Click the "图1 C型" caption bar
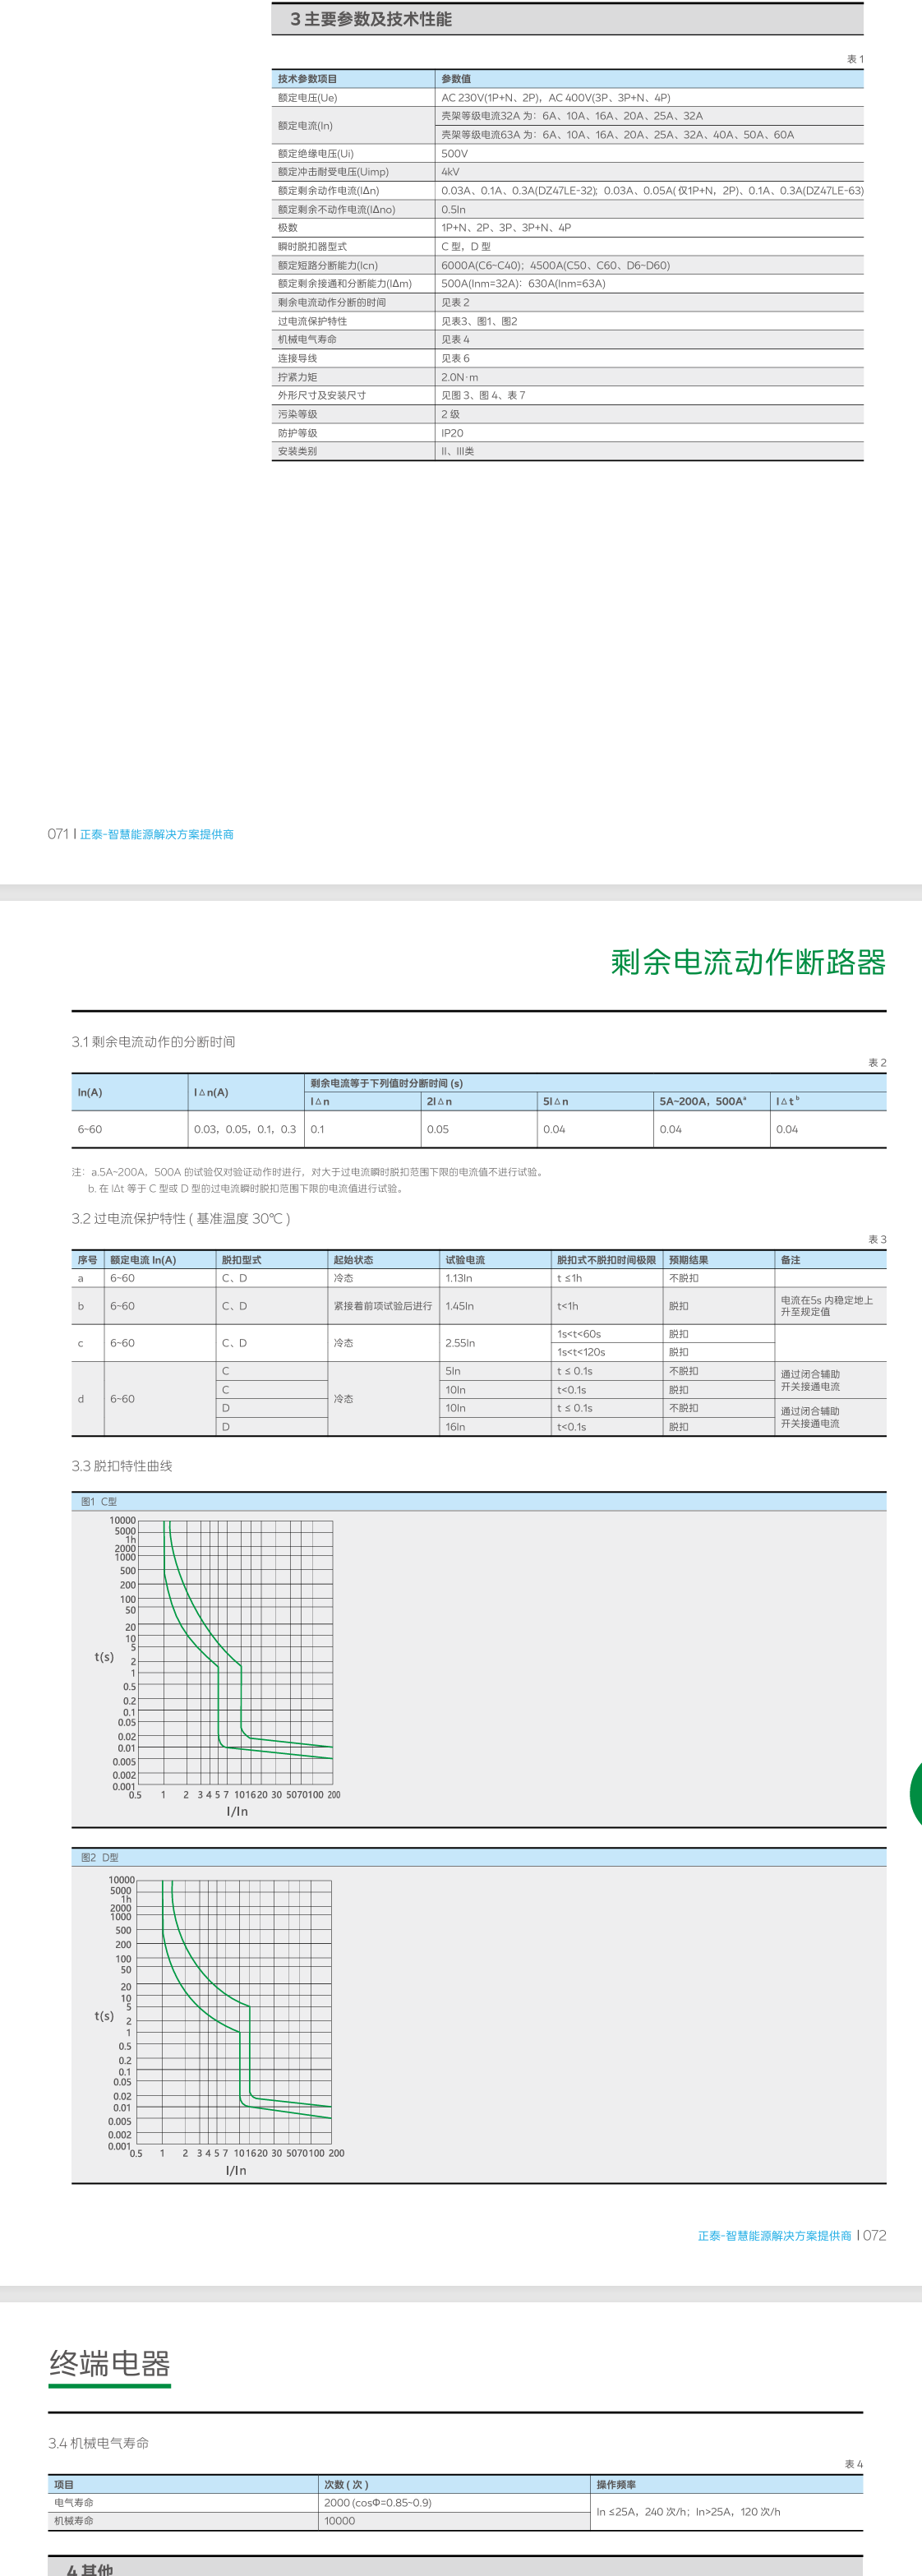The image size is (922, 2576). 99,1501
